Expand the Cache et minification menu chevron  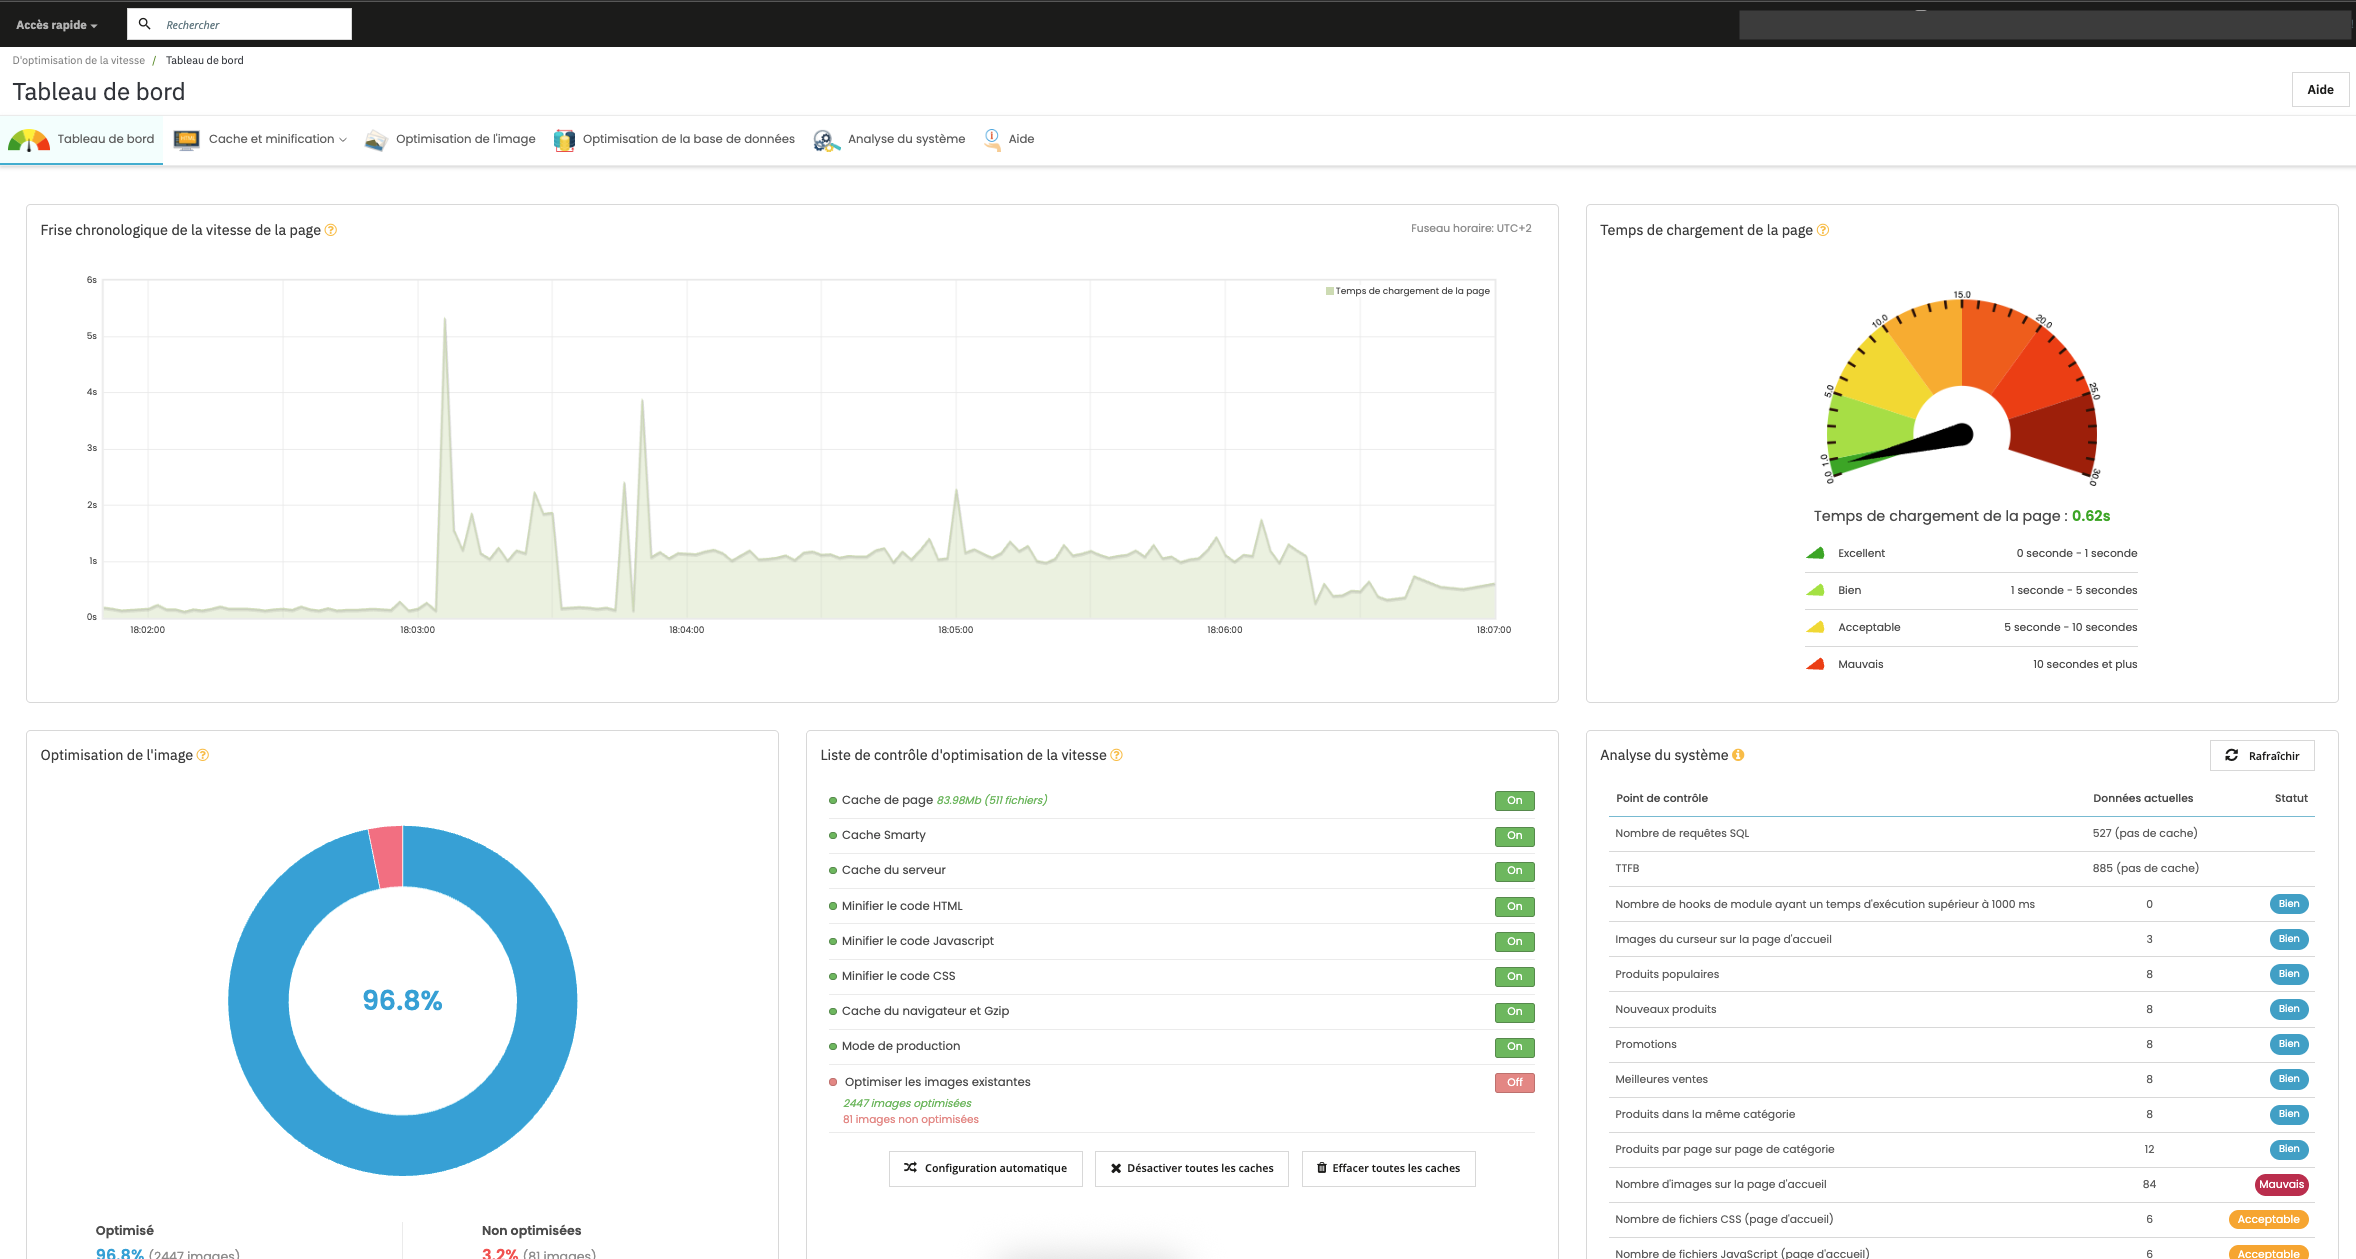343,140
